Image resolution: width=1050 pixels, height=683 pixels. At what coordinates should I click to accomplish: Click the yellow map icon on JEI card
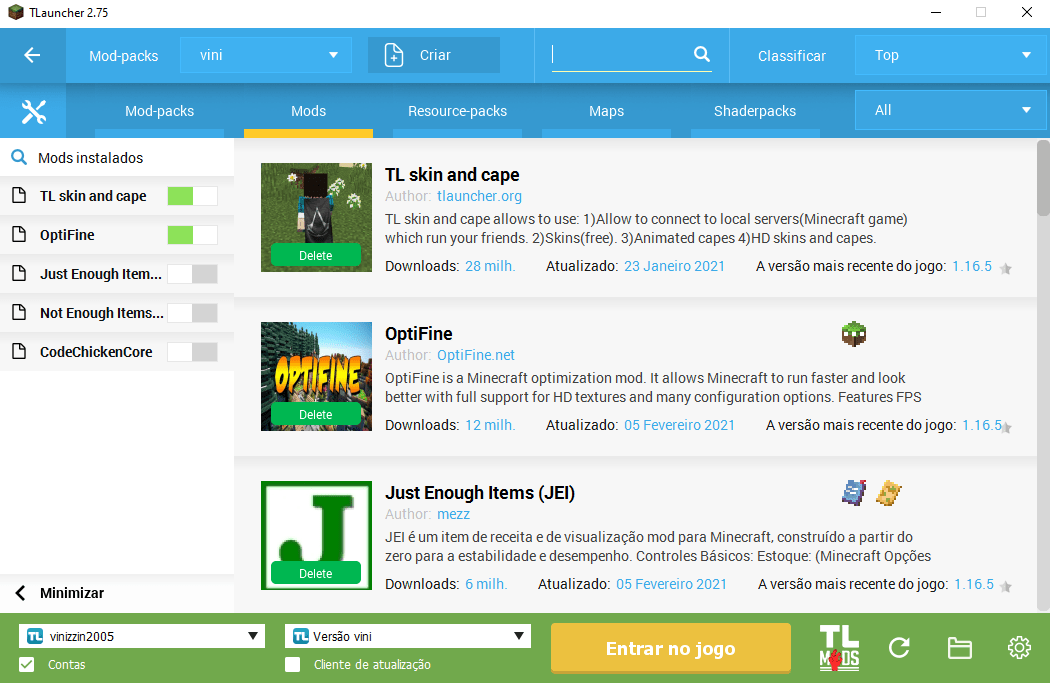point(889,492)
